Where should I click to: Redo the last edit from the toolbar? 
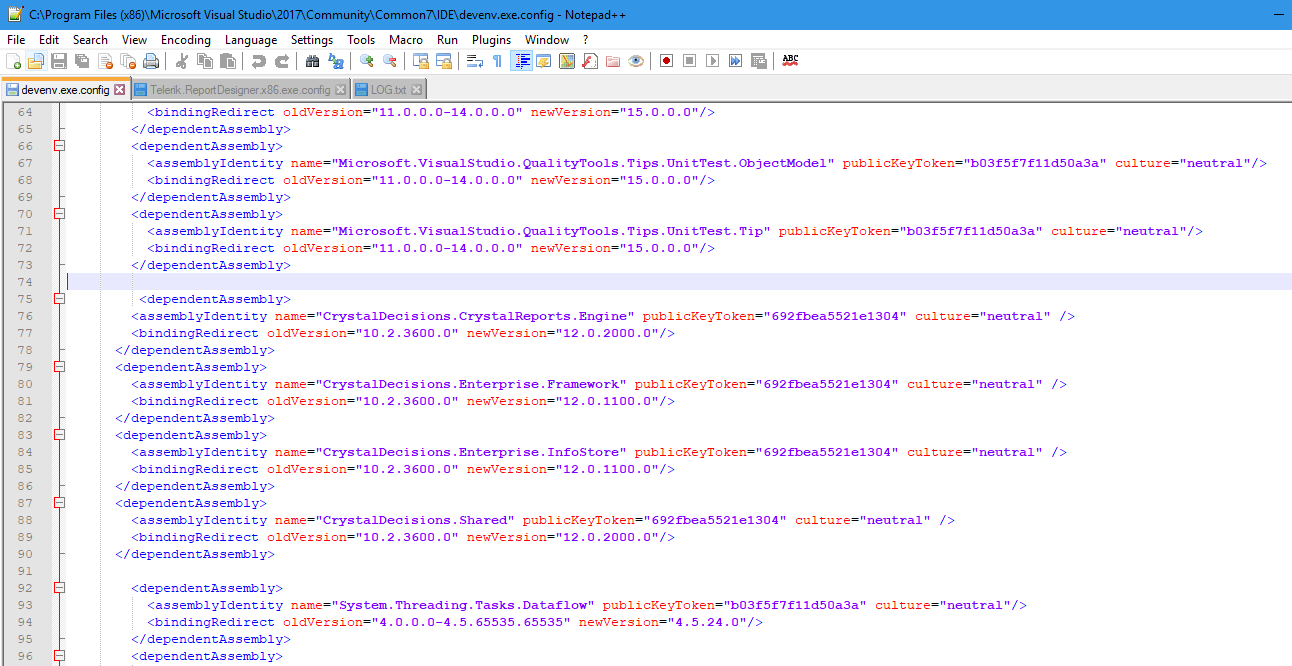pyautogui.click(x=282, y=61)
